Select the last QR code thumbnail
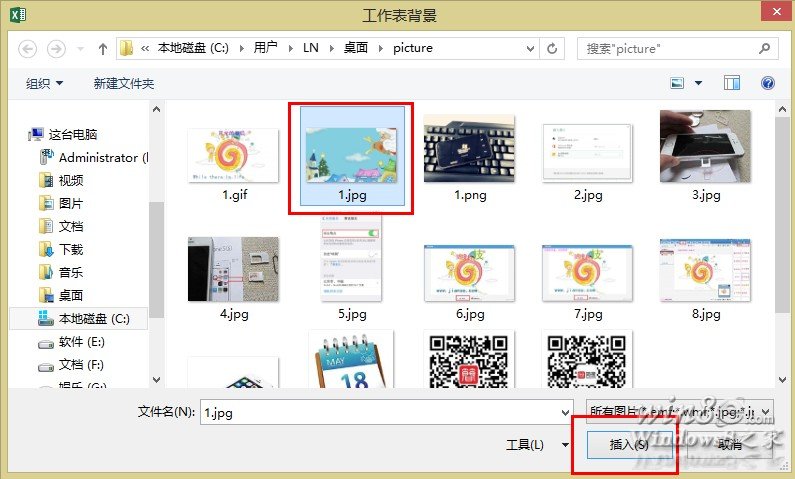The width and height of the screenshot is (795, 479). (588, 359)
